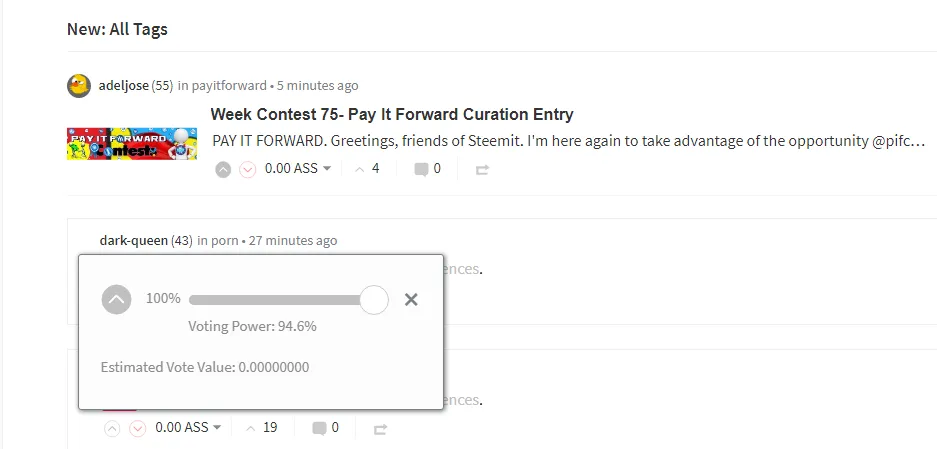The image size is (937, 449).
Task: Upvote the bottom post with 19 votes
Action: click(112, 429)
